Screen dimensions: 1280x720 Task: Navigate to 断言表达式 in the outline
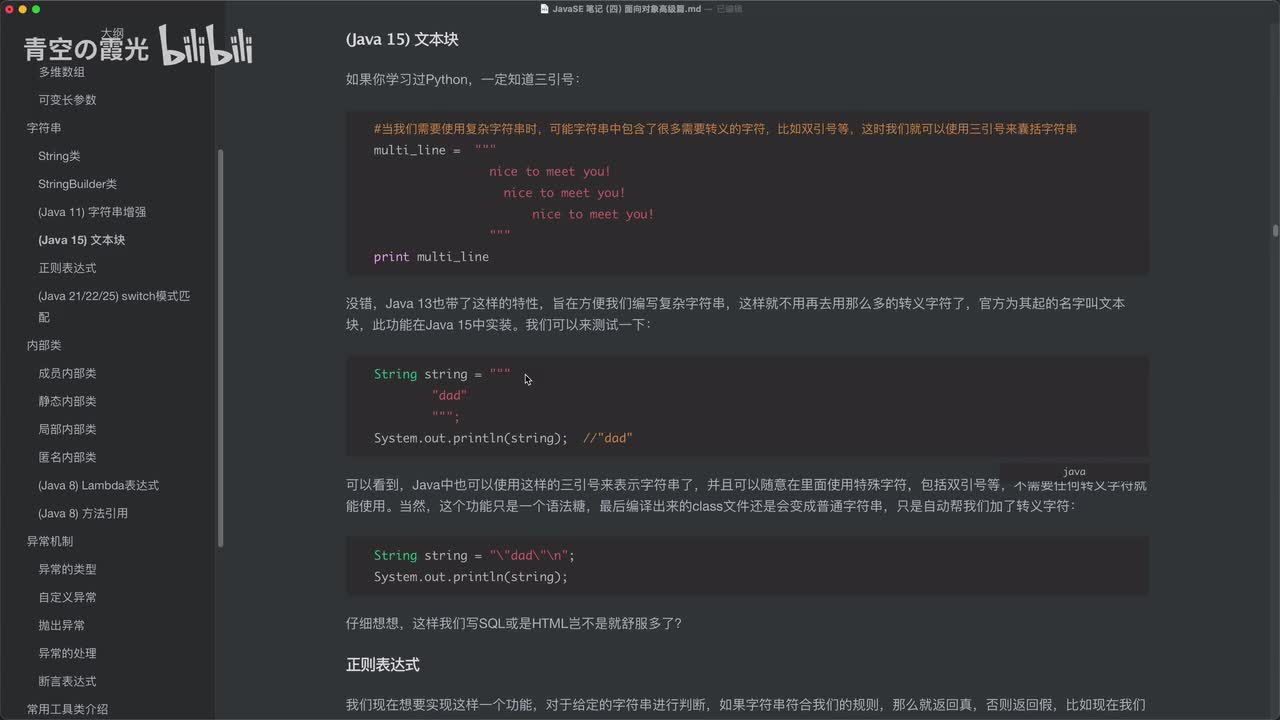[x=67, y=681]
